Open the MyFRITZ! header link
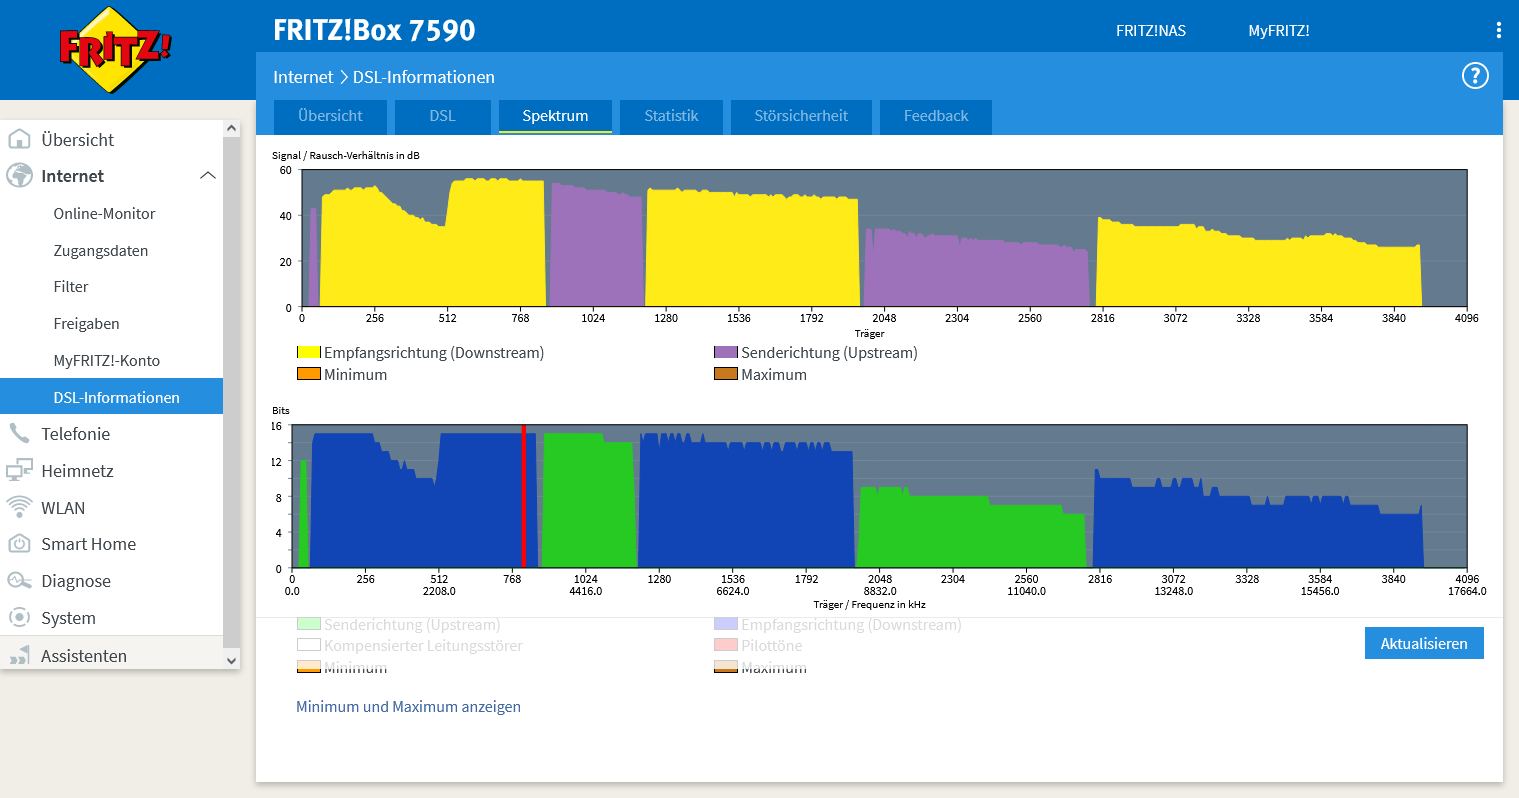 click(1278, 31)
